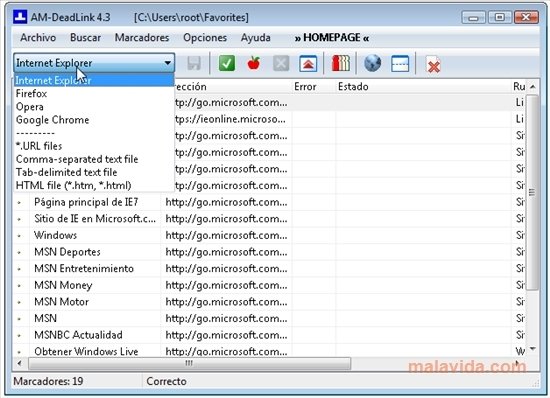
Task: Click the status bullet of MSNBC Actualidad row
Action: pos(19,336)
